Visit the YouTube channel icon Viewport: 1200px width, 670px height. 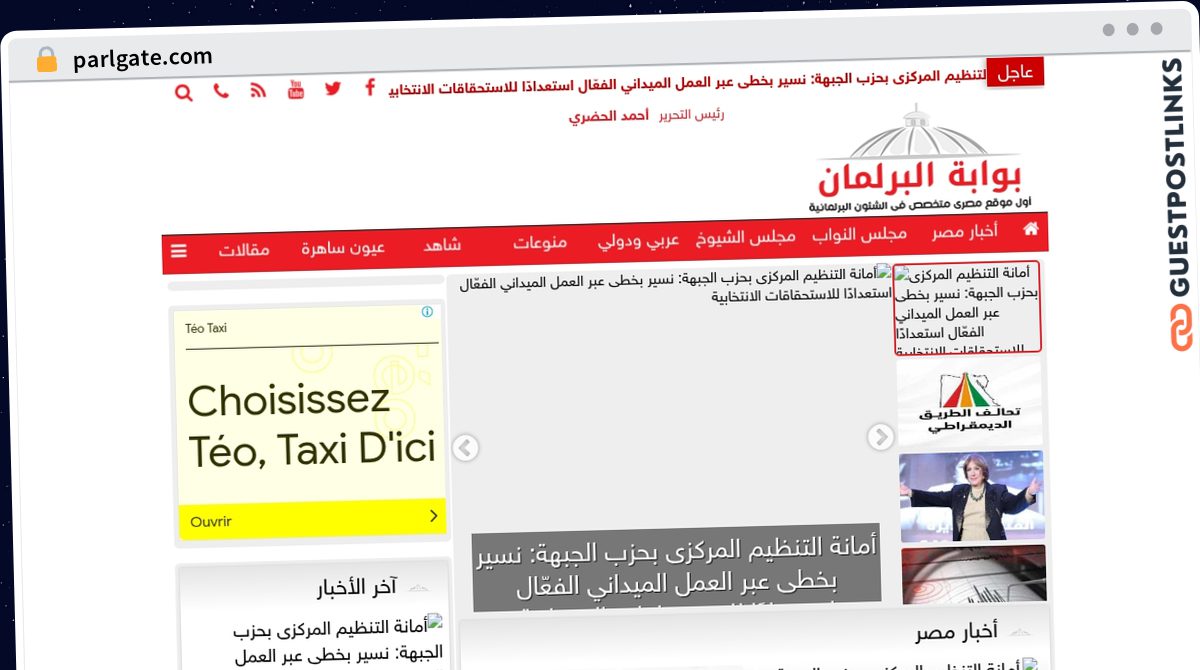[296, 89]
